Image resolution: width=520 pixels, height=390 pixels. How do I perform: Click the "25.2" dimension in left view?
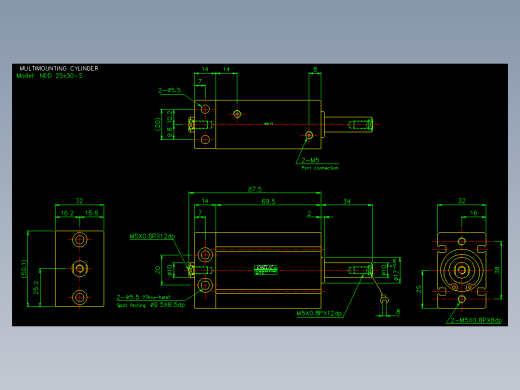(36, 287)
